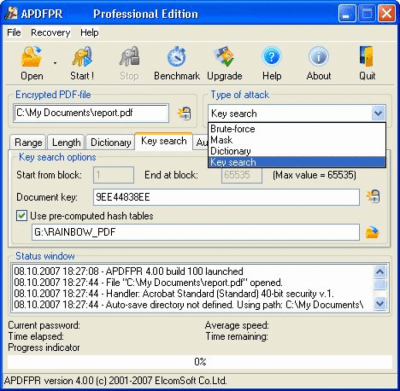Click the status line 'APDFPR 4.00 build 100 launched'
Screen dimensions: 400x391
point(129,271)
